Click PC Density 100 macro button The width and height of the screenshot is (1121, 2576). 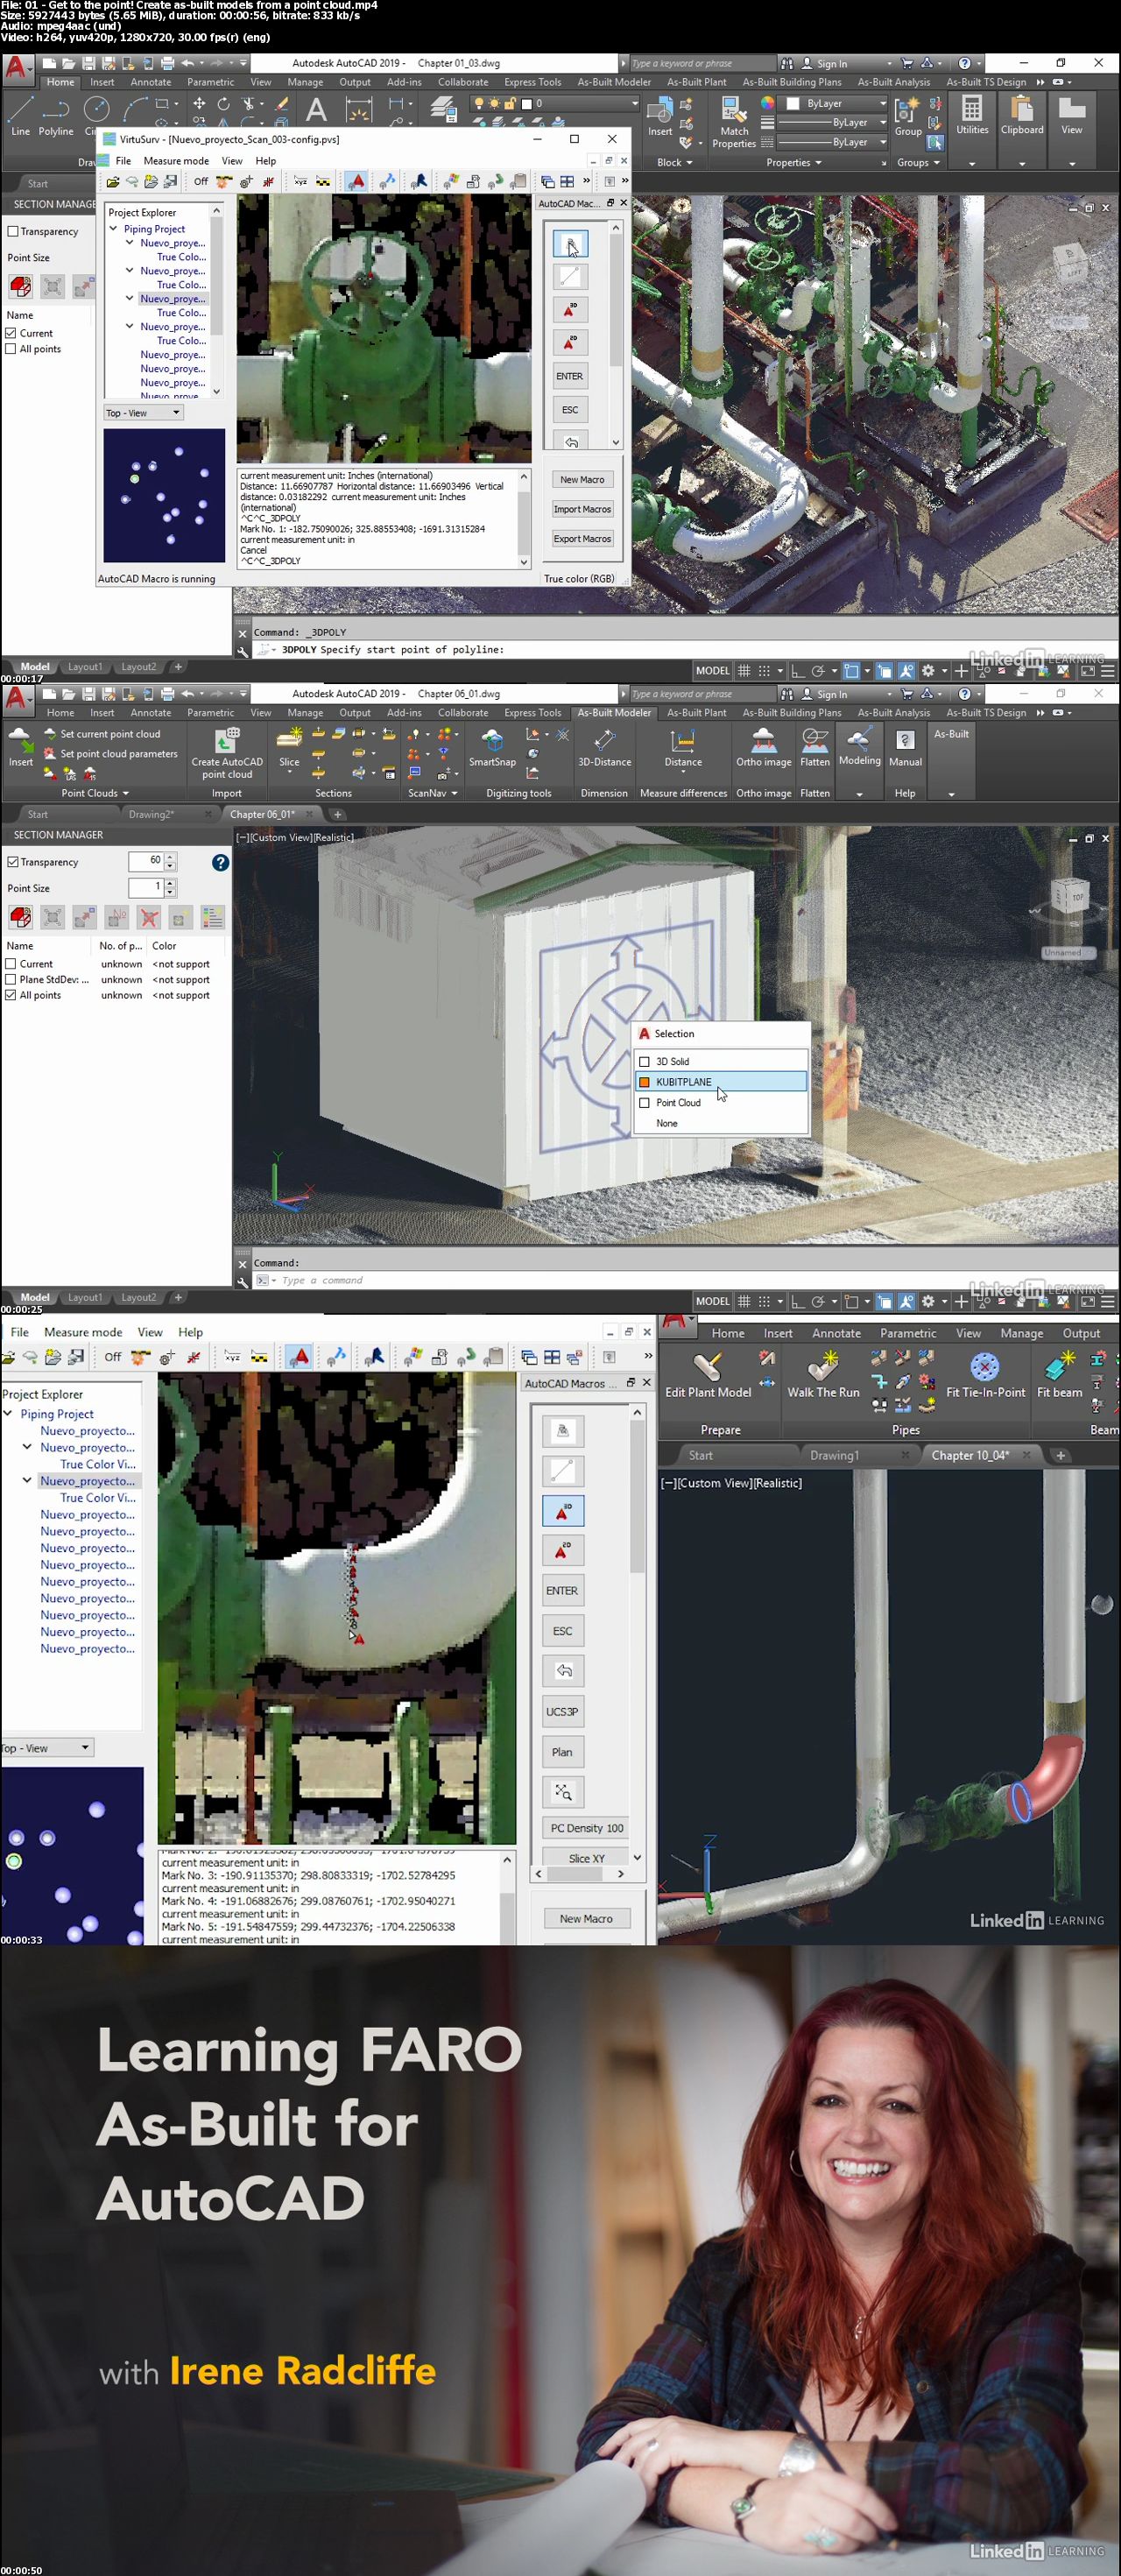click(586, 1827)
